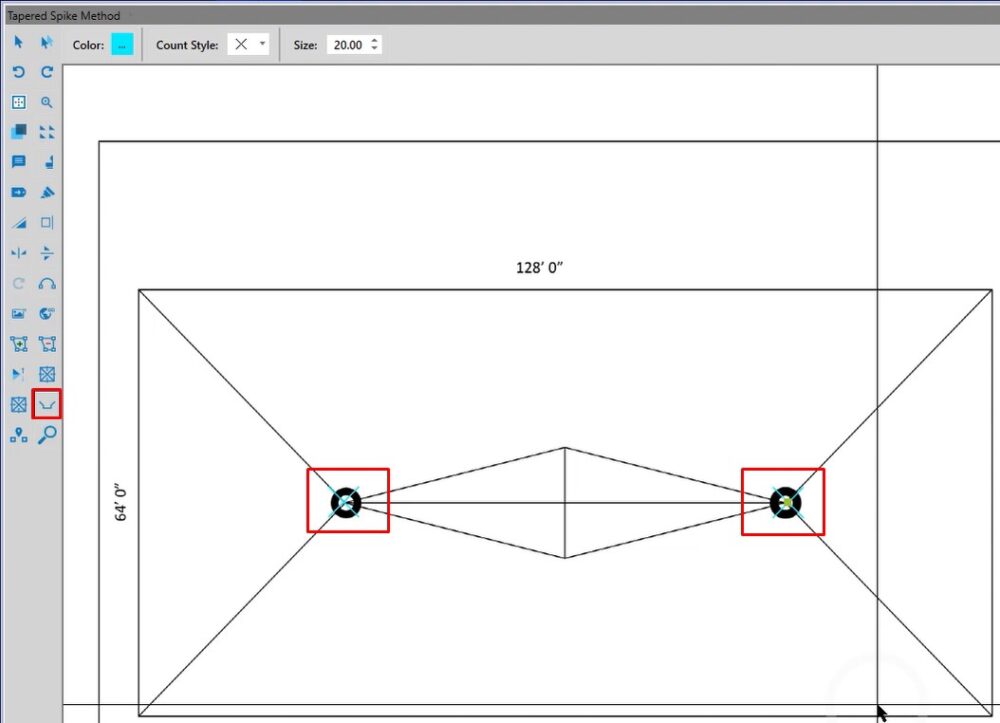This screenshot has height=723, width=1000.
Task: Click the left spike count marker on drawing
Action: [x=347, y=502]
